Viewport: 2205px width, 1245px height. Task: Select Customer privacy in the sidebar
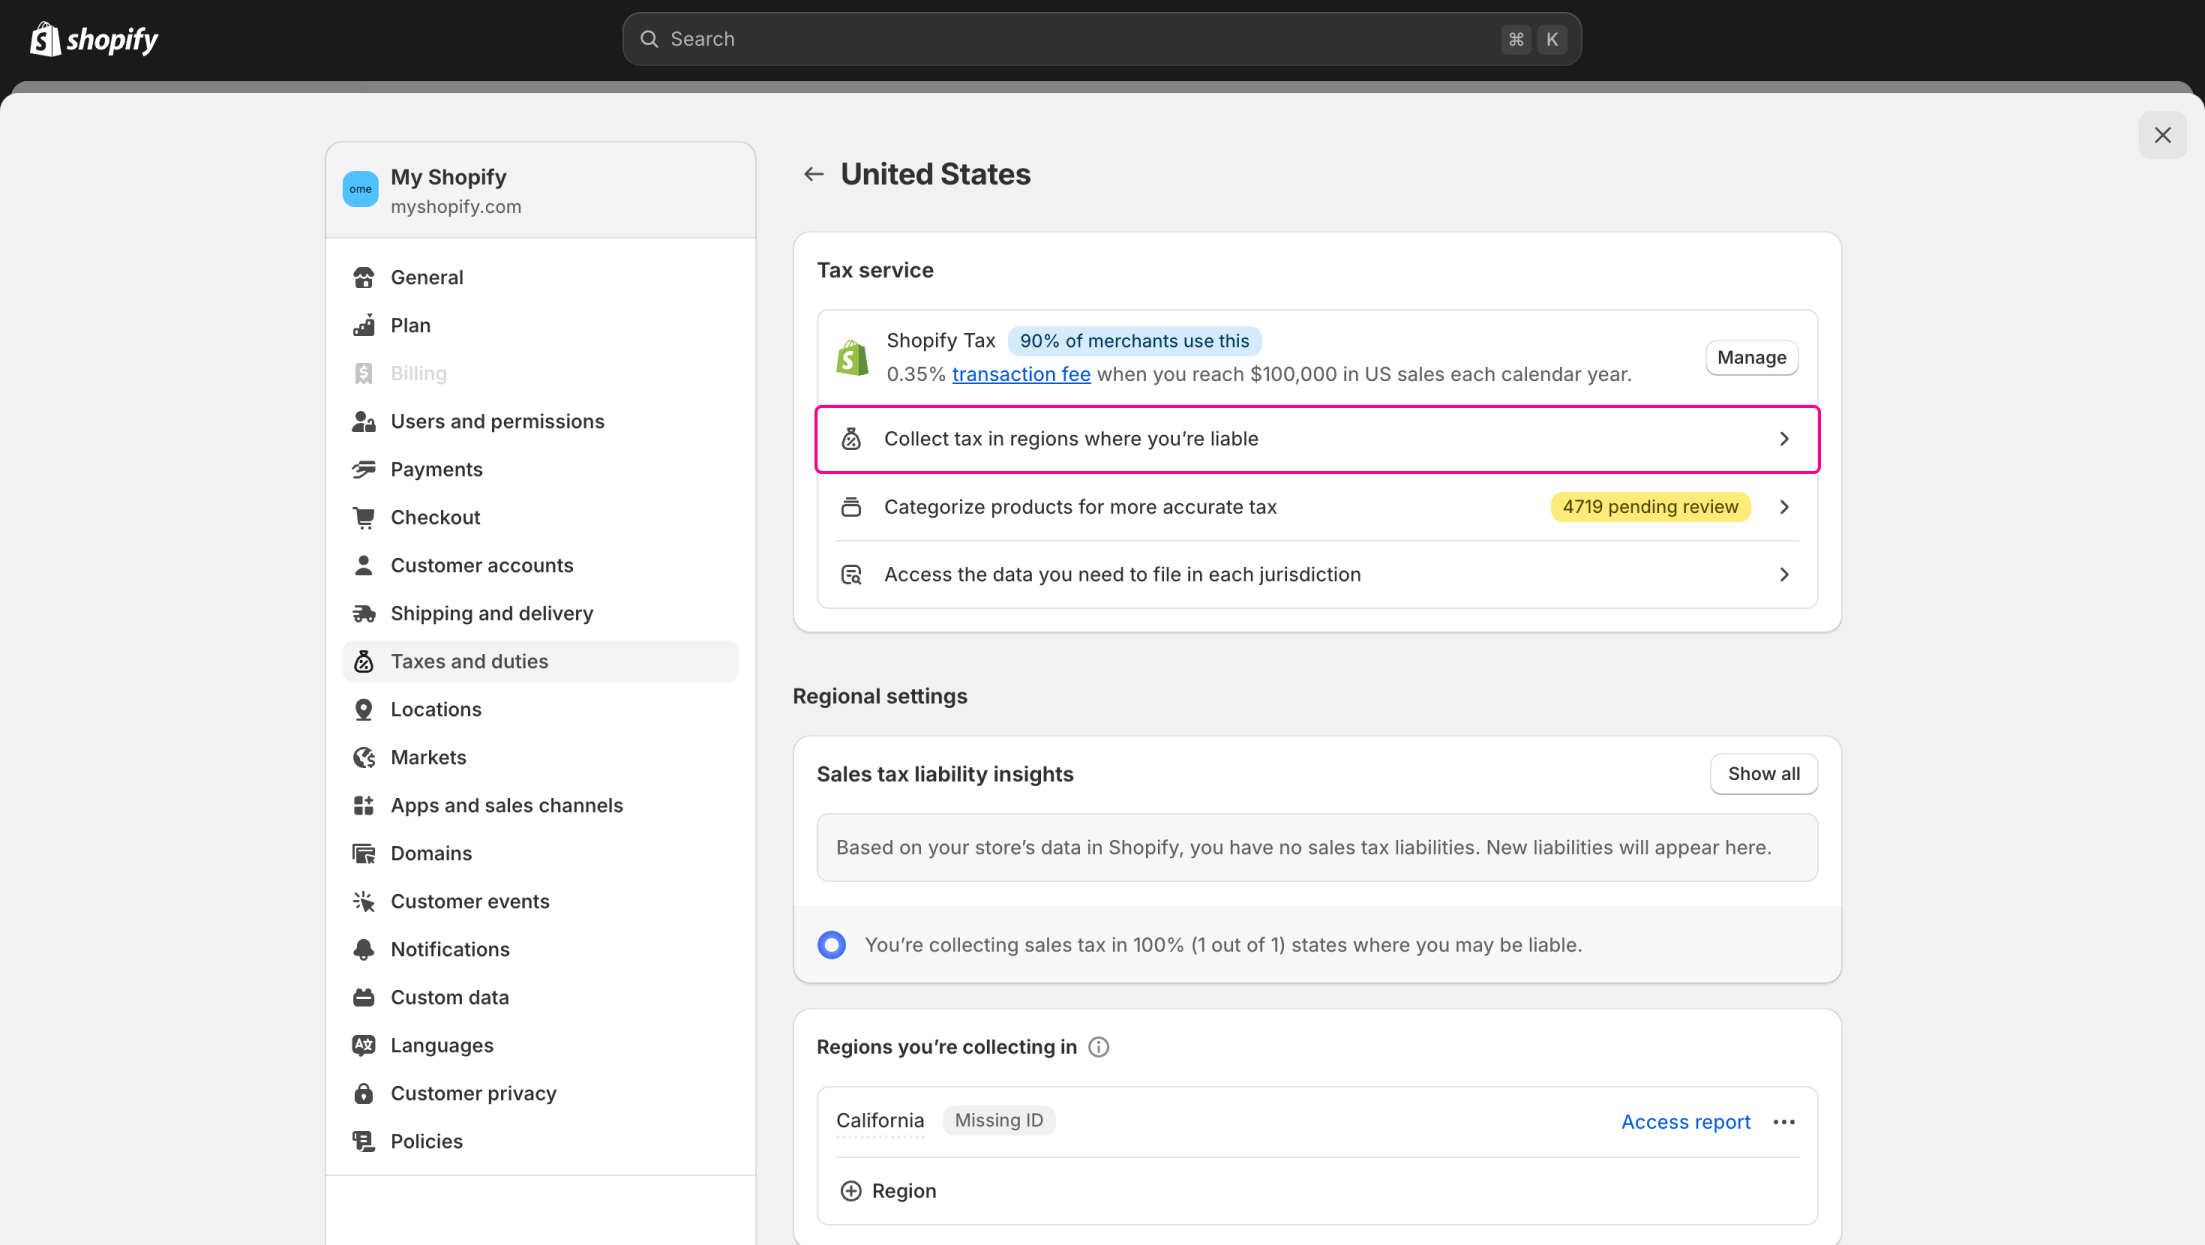473,1093
